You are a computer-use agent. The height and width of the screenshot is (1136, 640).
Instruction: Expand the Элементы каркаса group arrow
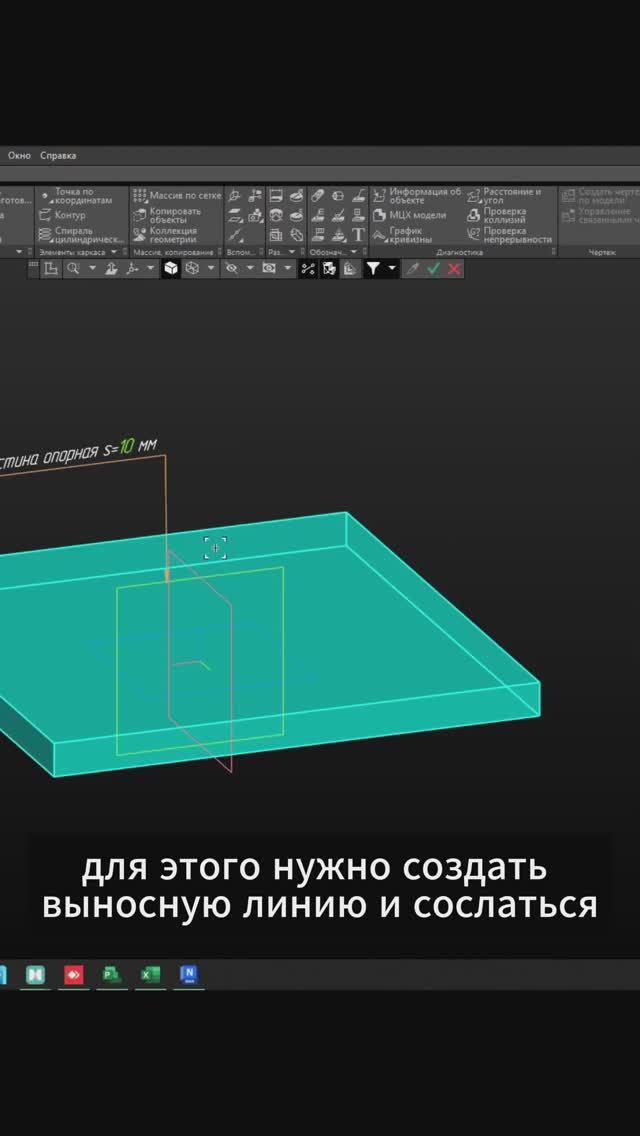coord(114,252)
